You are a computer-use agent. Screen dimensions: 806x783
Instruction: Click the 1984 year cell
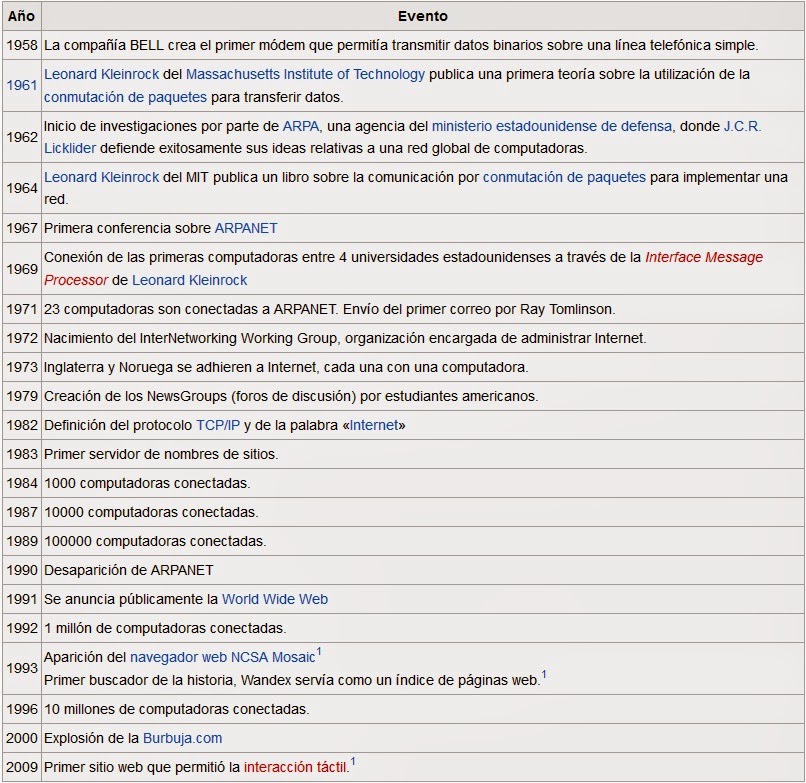coord(22,483)
